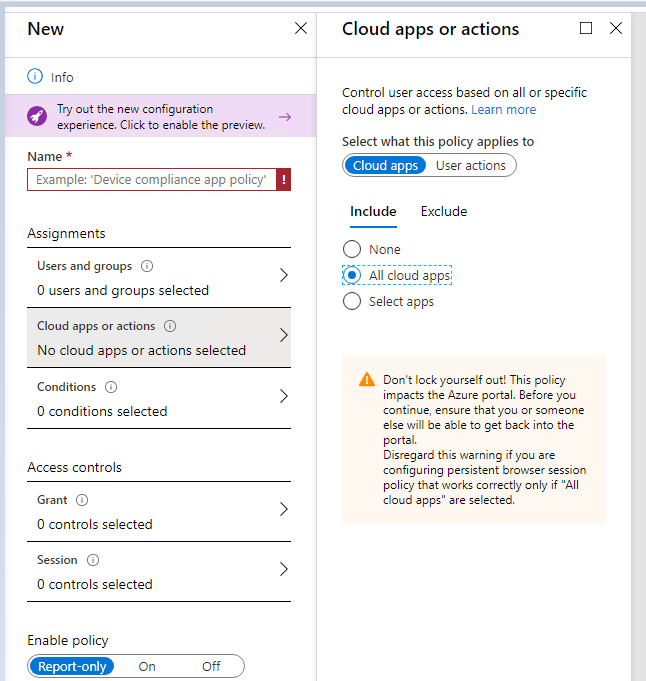Switch to the Exclude tab

pos(444,211)
